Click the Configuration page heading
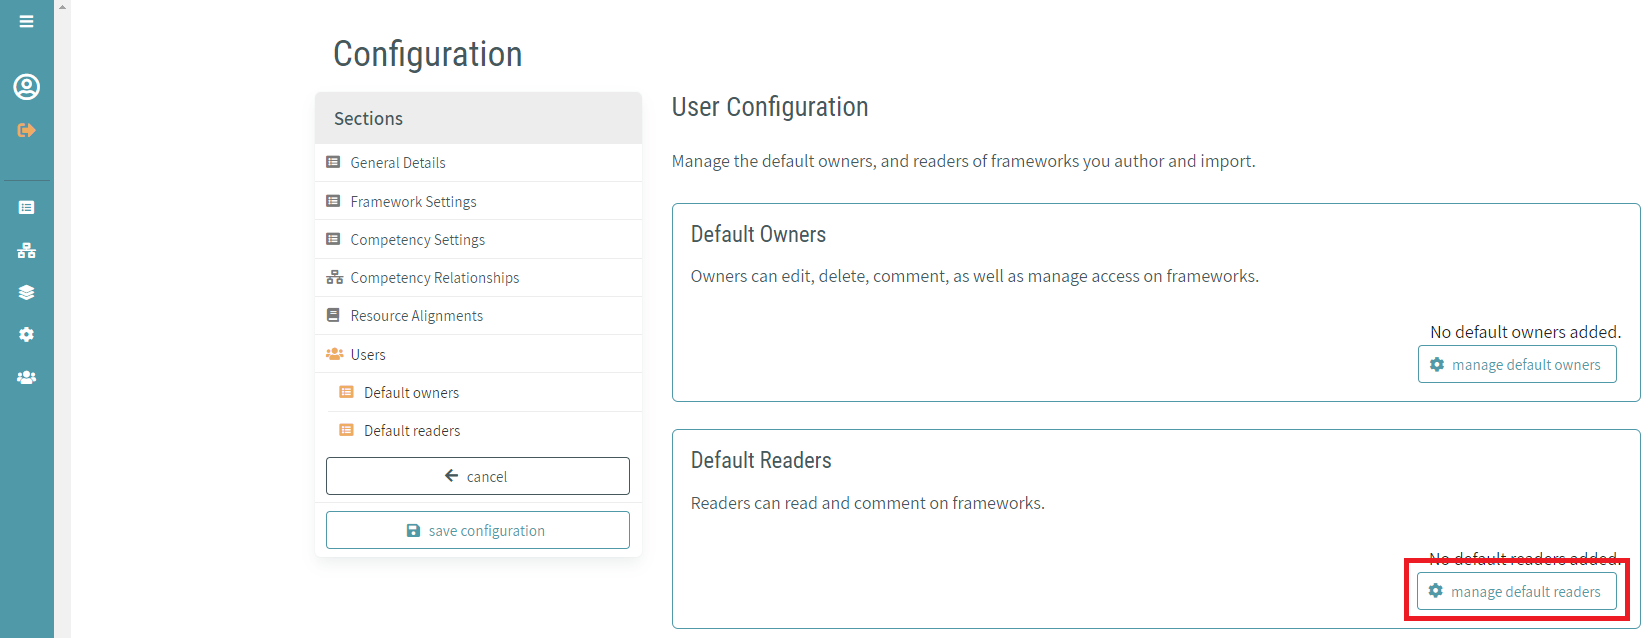 (x=428, y=54)
